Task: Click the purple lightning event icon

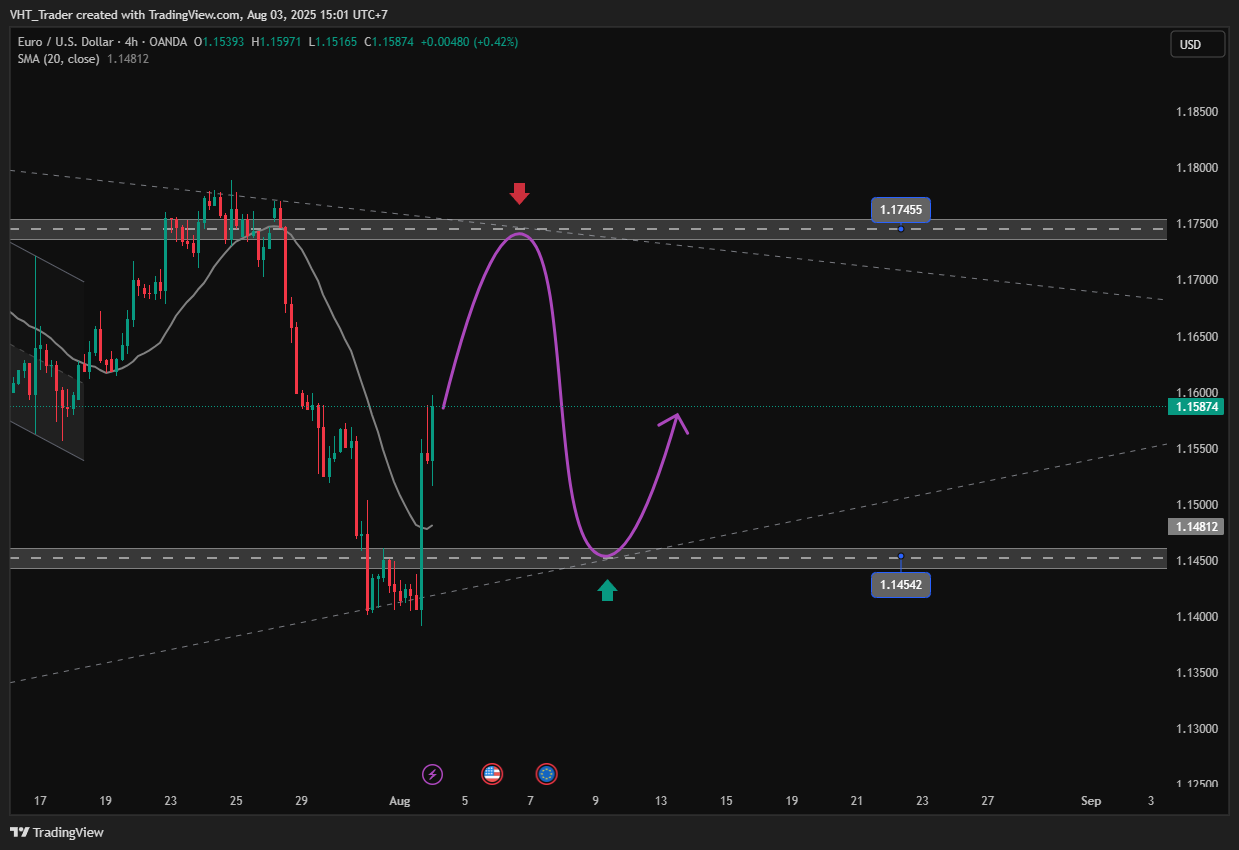Action: pos(432,774)
